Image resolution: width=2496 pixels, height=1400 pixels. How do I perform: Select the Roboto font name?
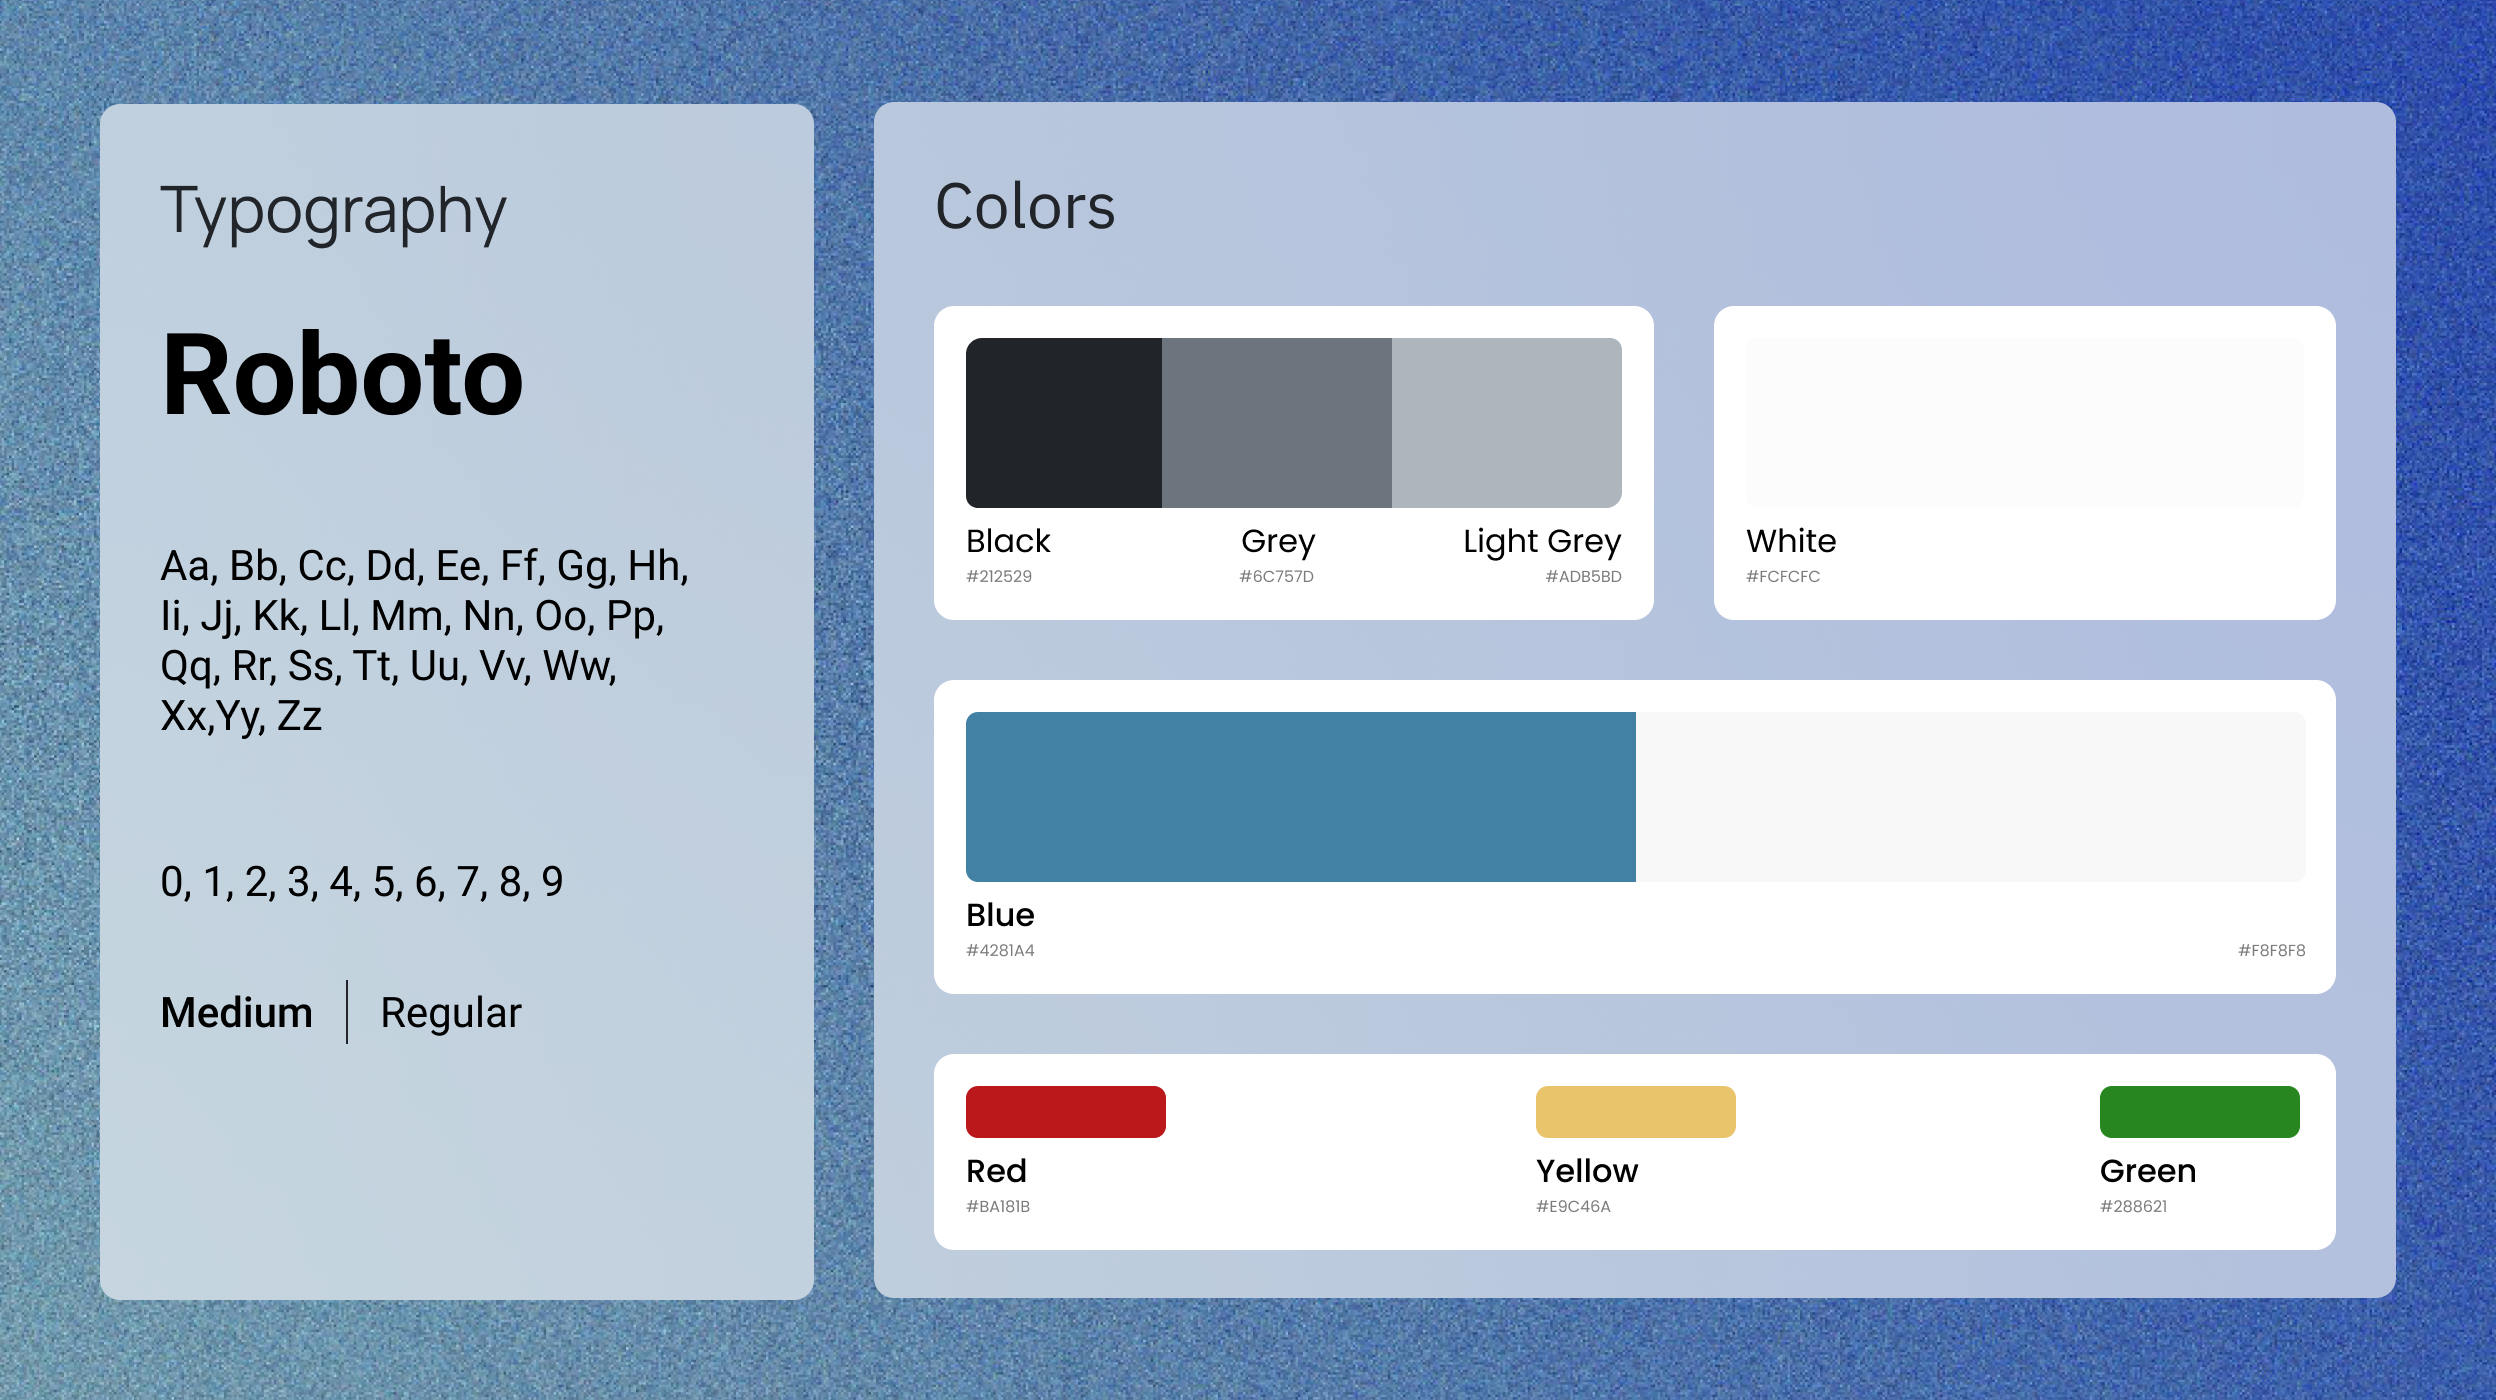coord(342,375)
